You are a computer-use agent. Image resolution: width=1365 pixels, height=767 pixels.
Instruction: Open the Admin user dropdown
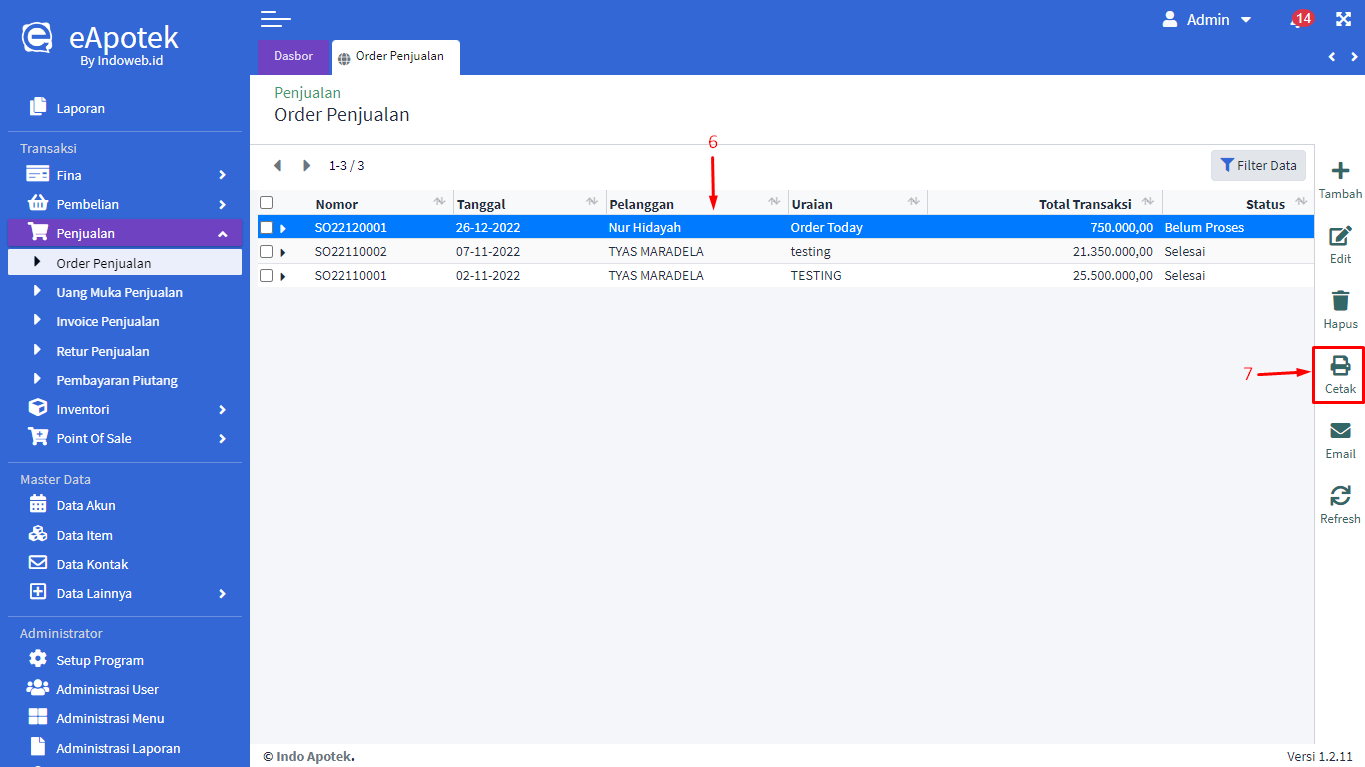click(1207, 20)
